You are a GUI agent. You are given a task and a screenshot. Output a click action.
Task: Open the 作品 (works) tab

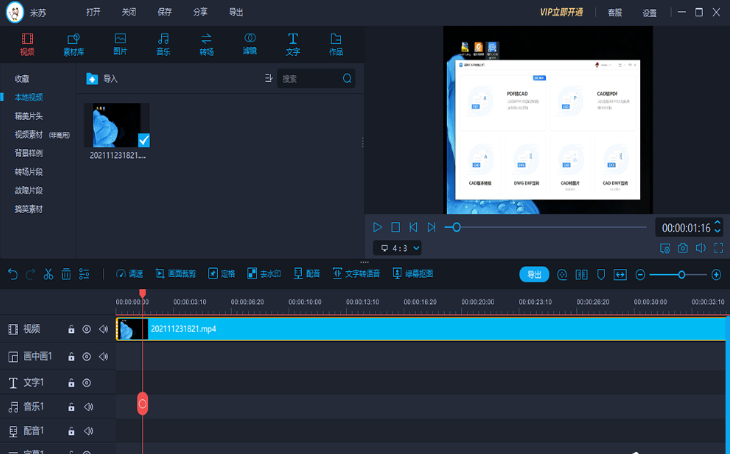click(336, 45)
